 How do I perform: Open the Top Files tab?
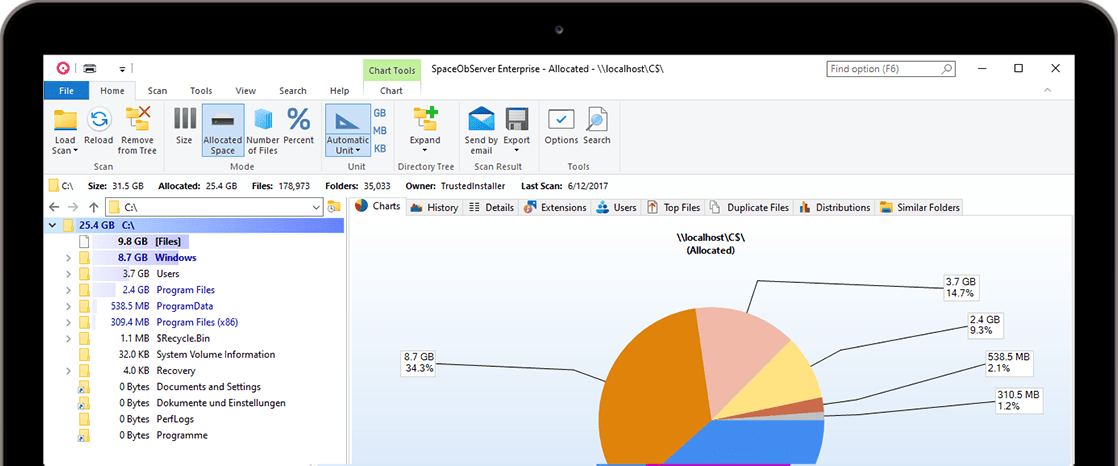674,207
